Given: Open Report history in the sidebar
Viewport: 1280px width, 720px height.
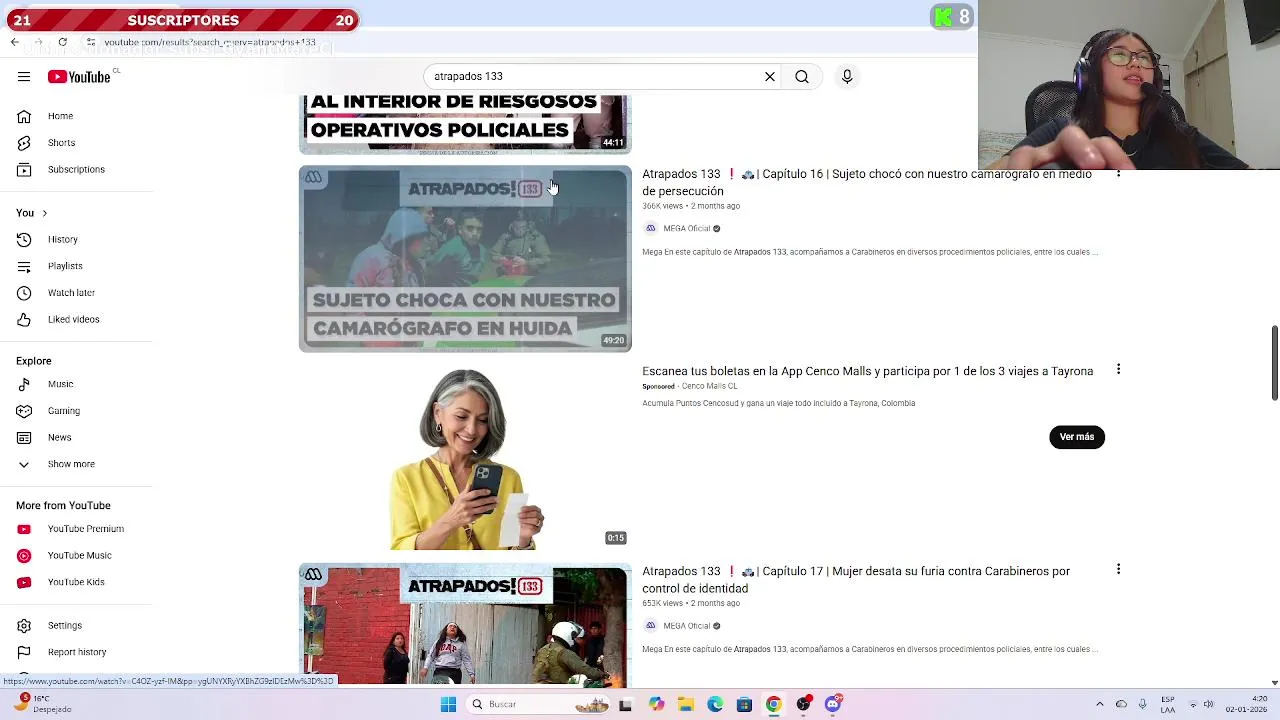Looking at the screenshot, I should pyautogui.click(x=76, y=652).
